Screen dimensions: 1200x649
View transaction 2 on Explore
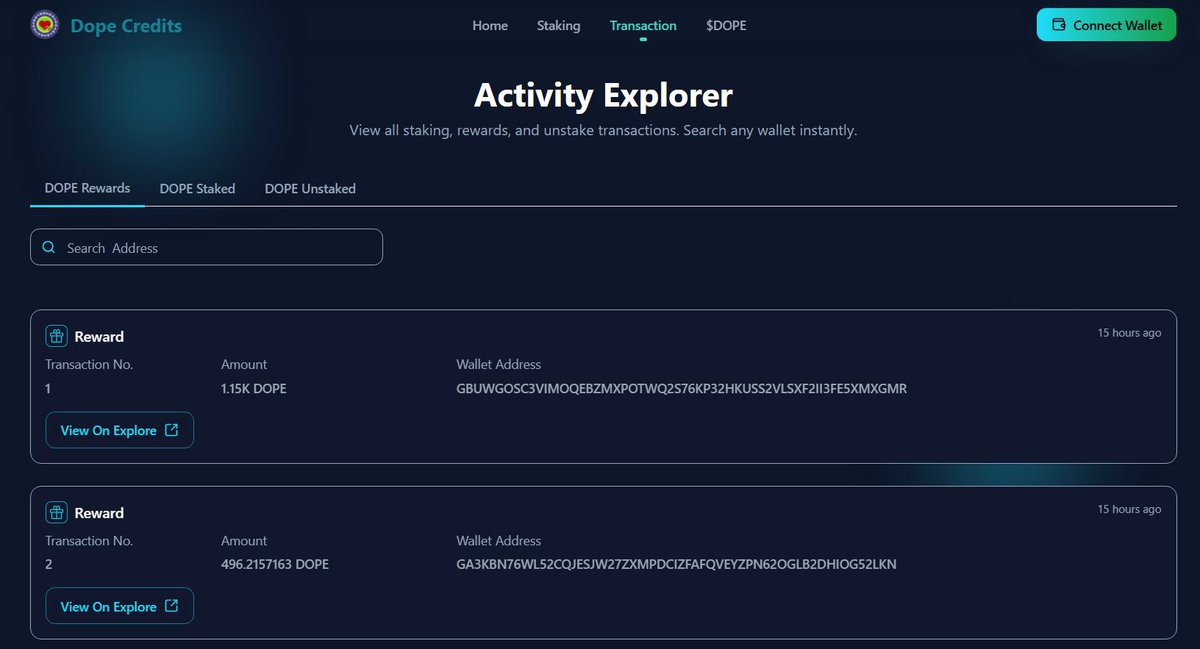pyautogui.click(x=120, y=606)
